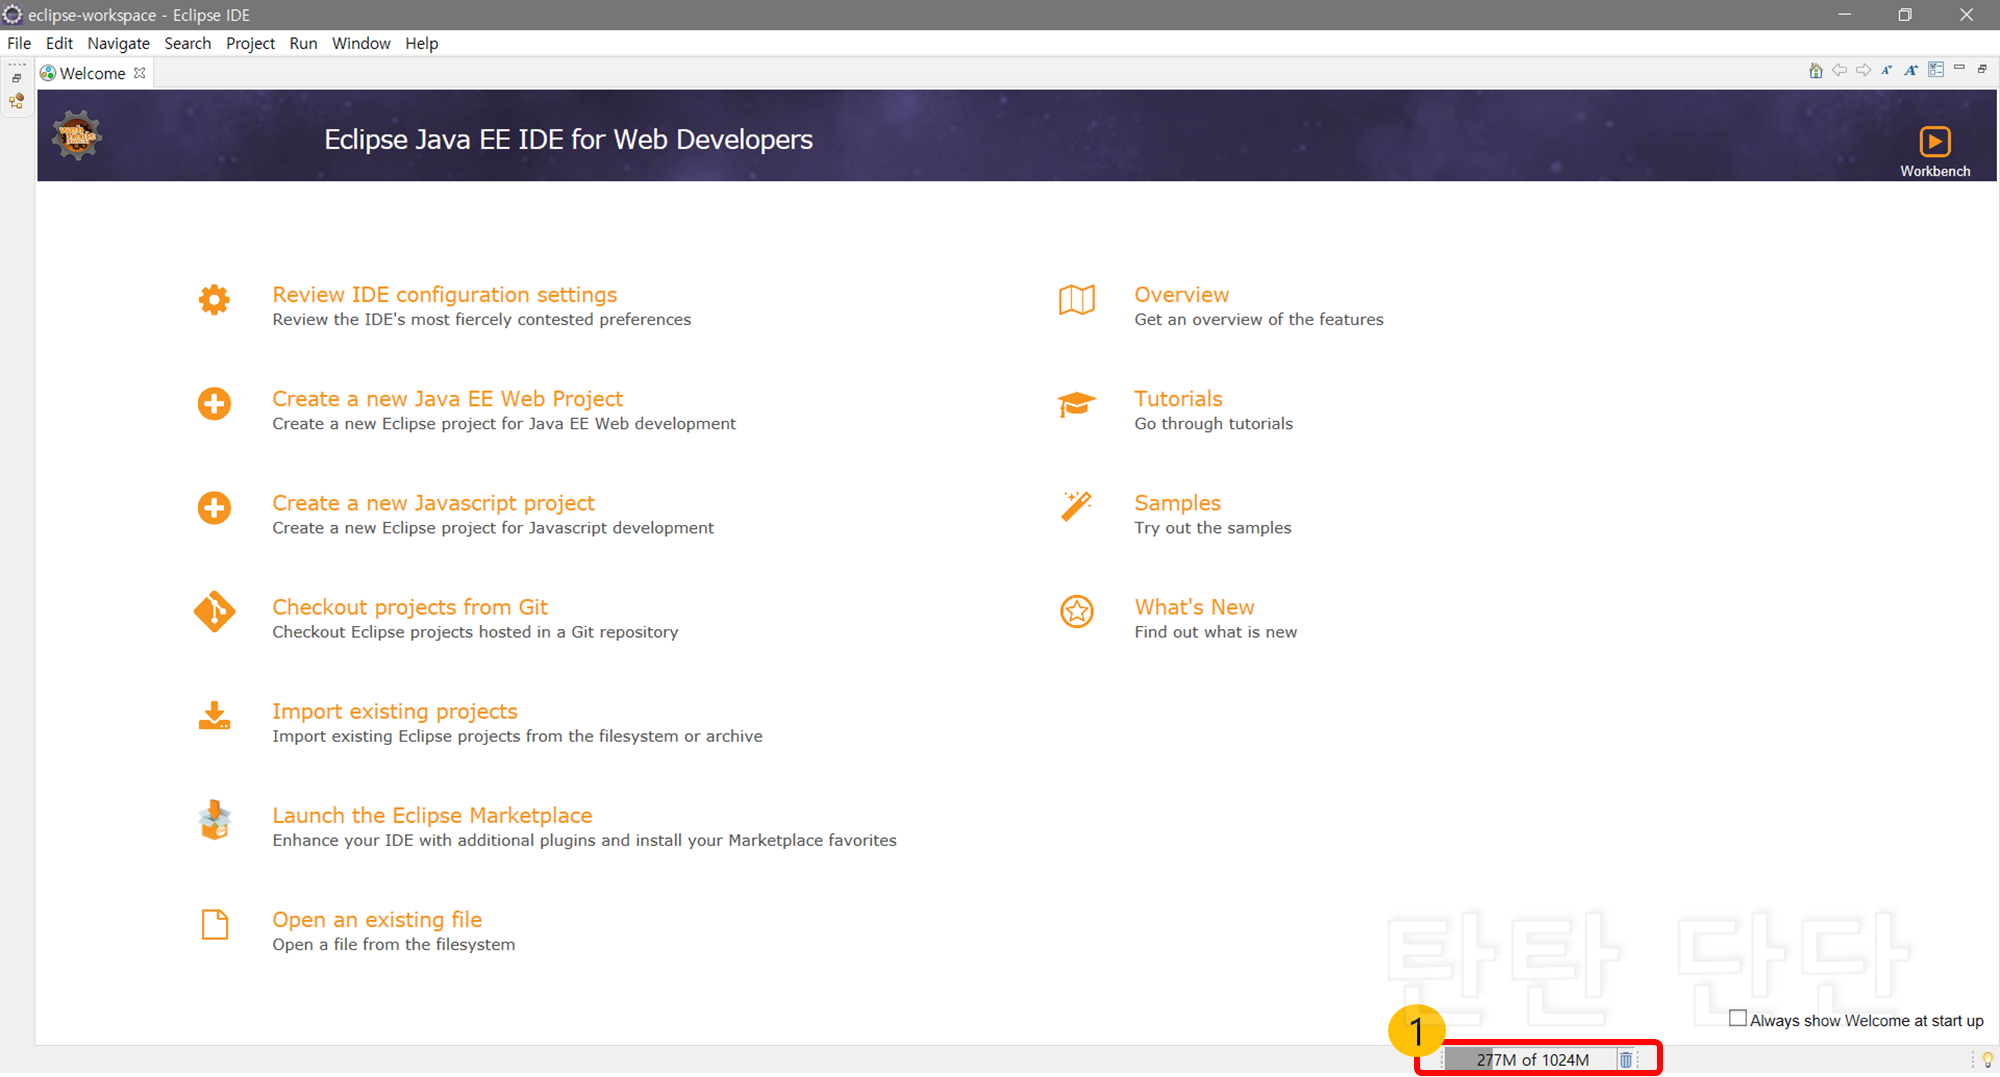Click 'Get an overview of the features' text

coord(1259,320)
